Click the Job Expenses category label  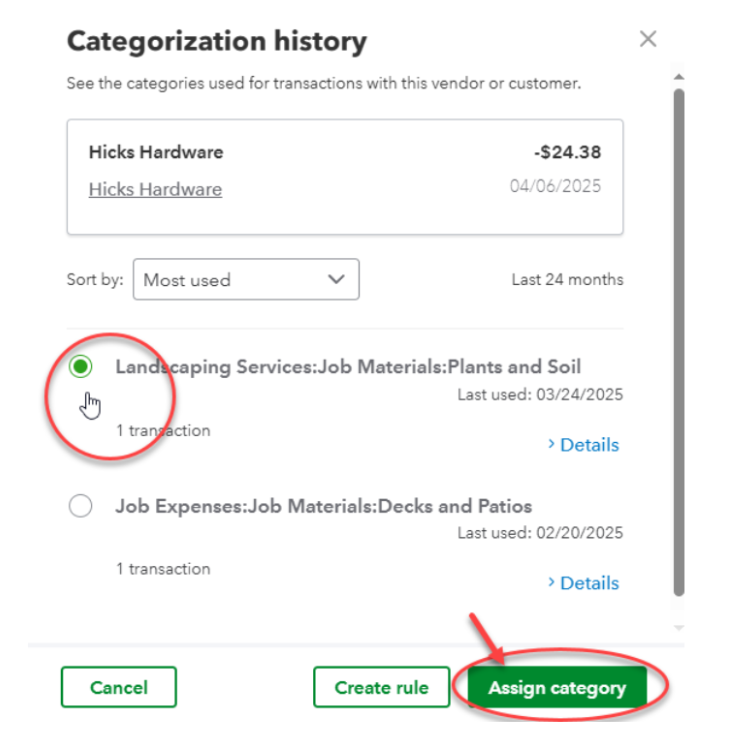324,506
